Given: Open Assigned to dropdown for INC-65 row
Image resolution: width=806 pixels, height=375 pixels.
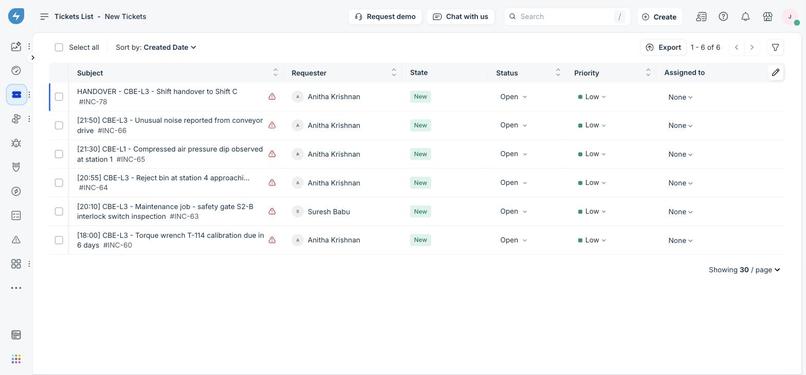Looking at the screenshot, I should pos(680,154).
